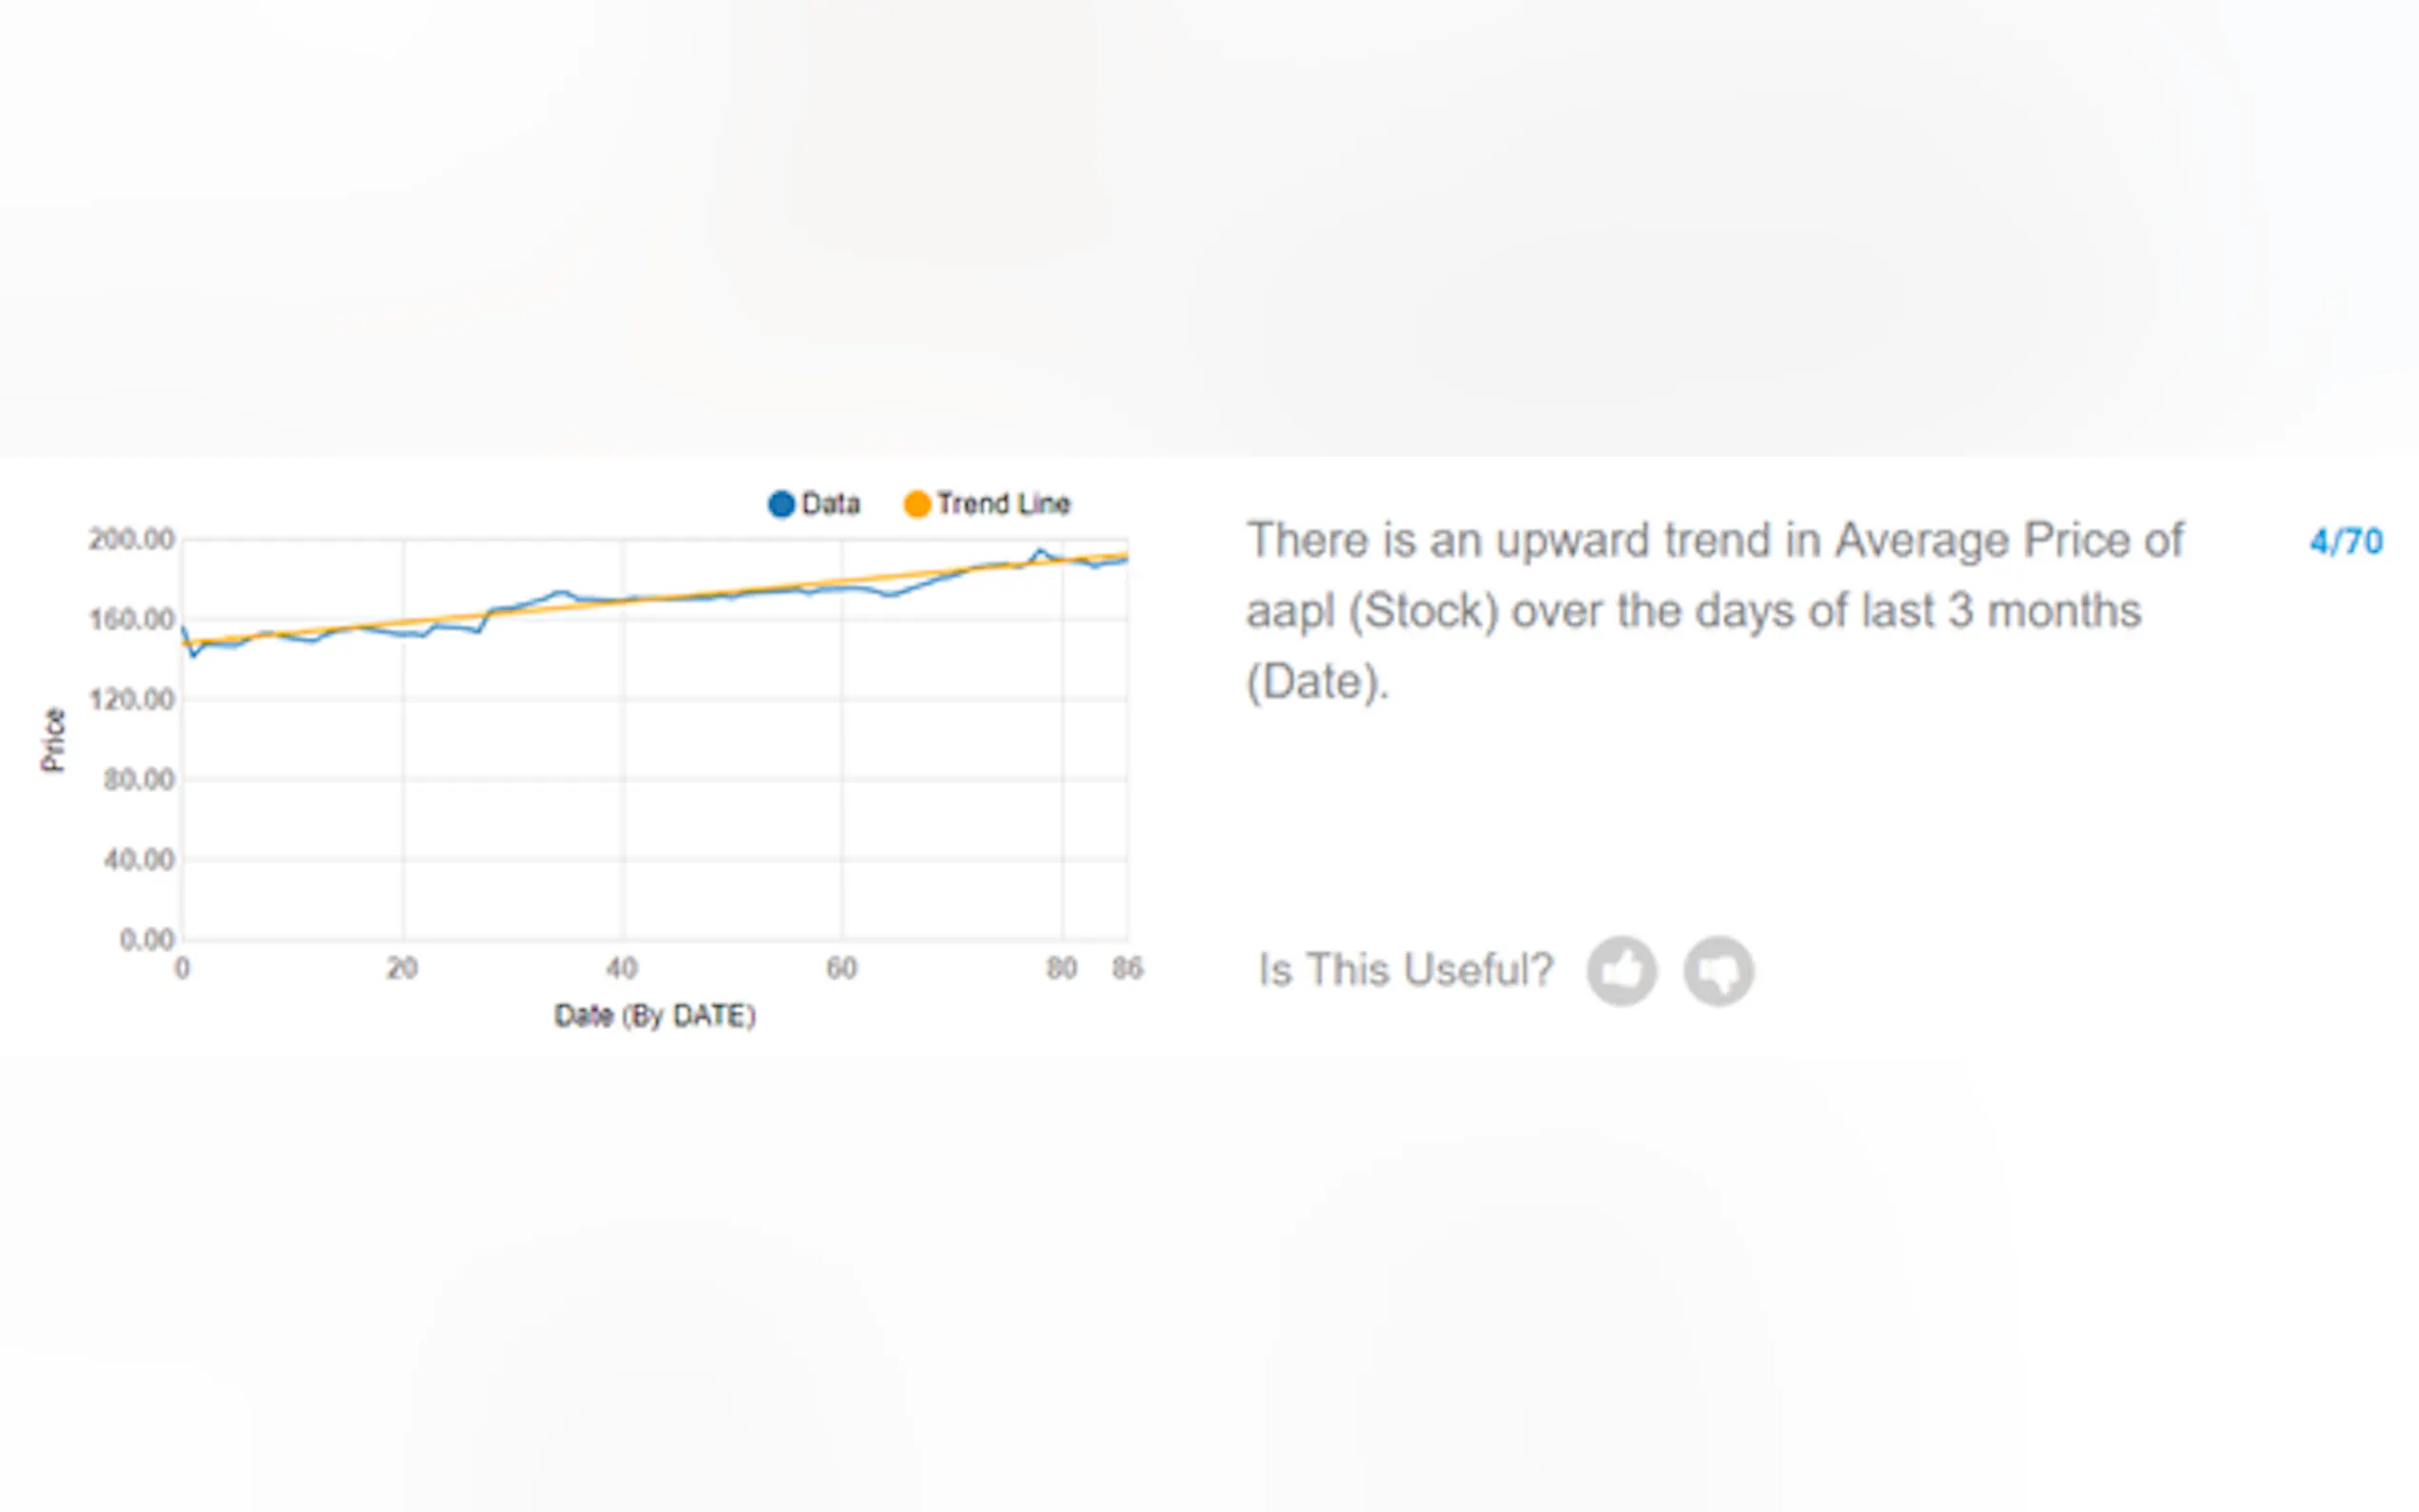Click the 120.00 y-axis tick label
Image resolution: width=2419 pixels, height=1512 pixels.
tap(131, 700)
